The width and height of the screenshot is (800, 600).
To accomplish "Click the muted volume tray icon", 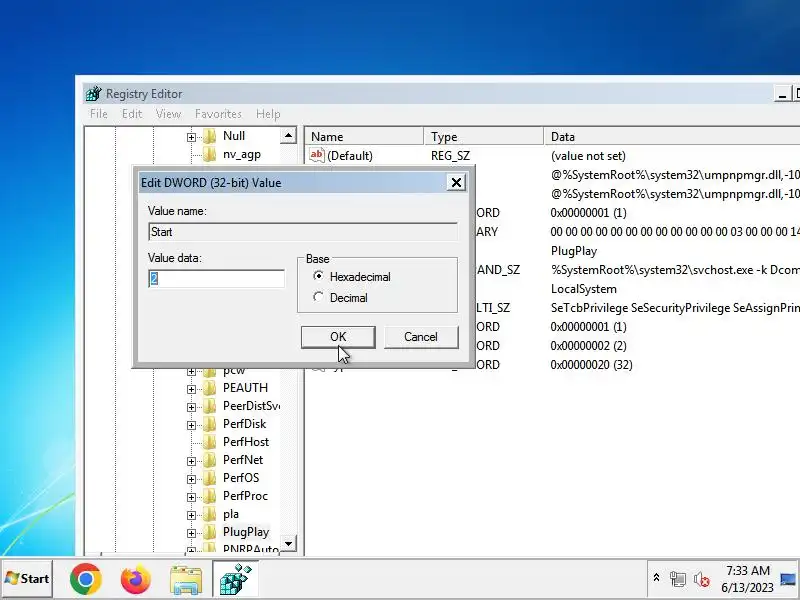I will pyautogui.click(x=702, y=579).
